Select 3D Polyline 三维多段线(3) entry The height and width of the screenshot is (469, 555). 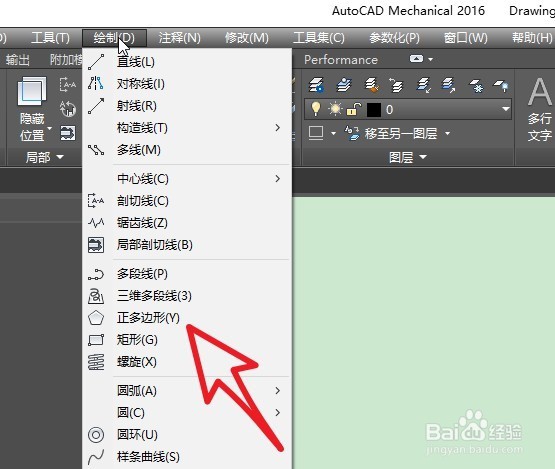(187, 296)
